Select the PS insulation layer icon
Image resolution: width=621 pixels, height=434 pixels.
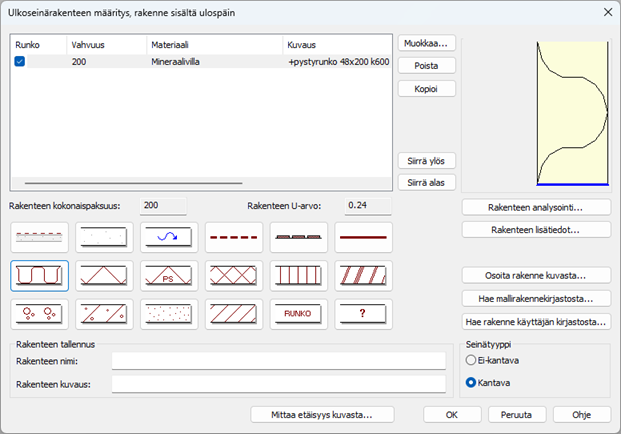click(x=169, y=275)
